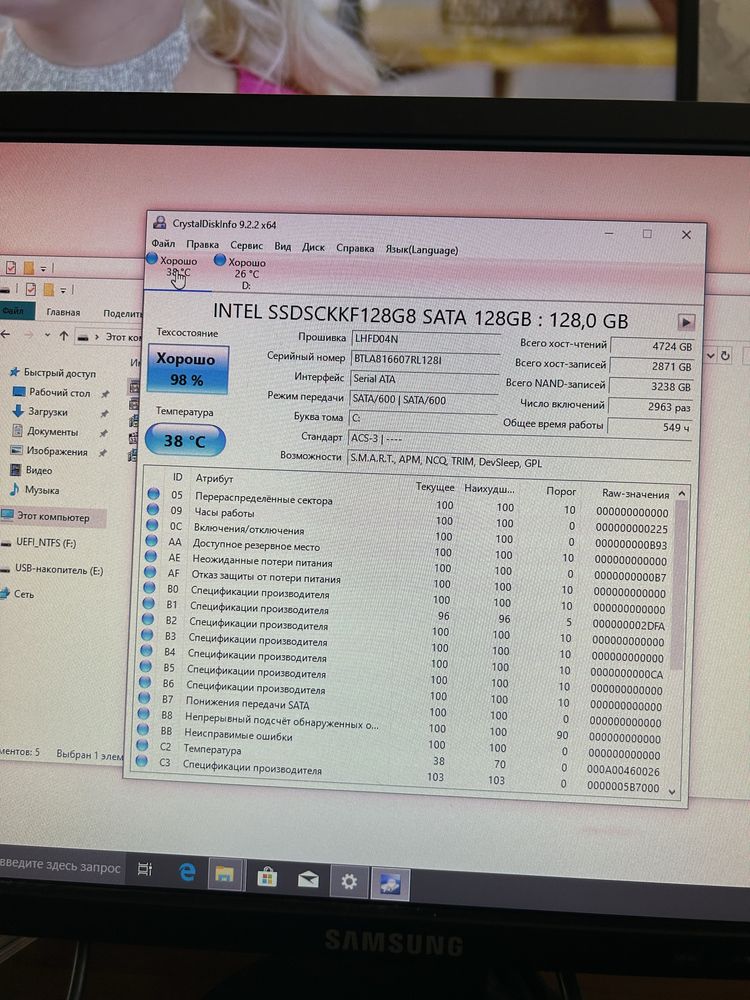Click the status circle of attribute B2

(x=147, y=619)
